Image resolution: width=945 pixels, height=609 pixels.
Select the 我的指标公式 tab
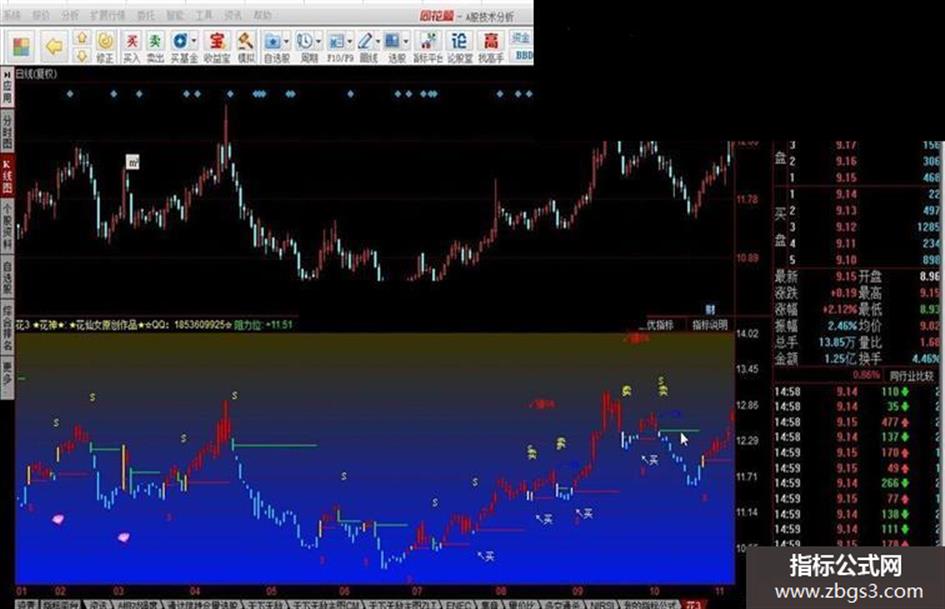tap(648, 604)
